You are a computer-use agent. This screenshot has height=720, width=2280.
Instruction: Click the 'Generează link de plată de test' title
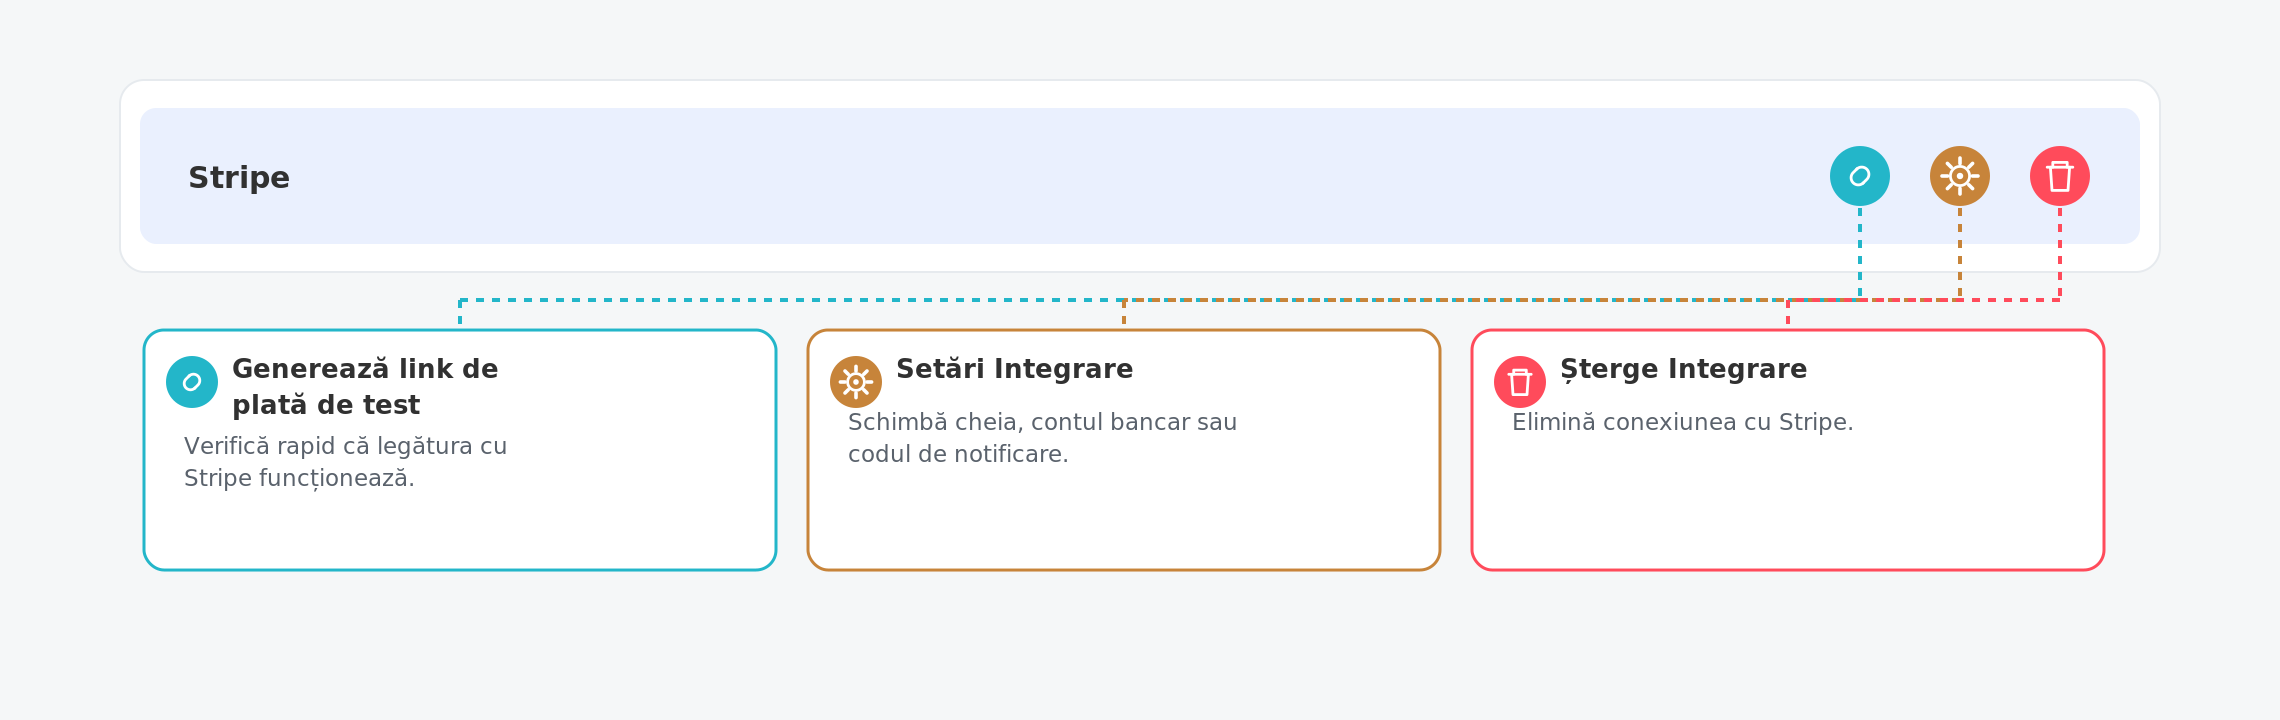pyautogui.click(x=365, y=387)
